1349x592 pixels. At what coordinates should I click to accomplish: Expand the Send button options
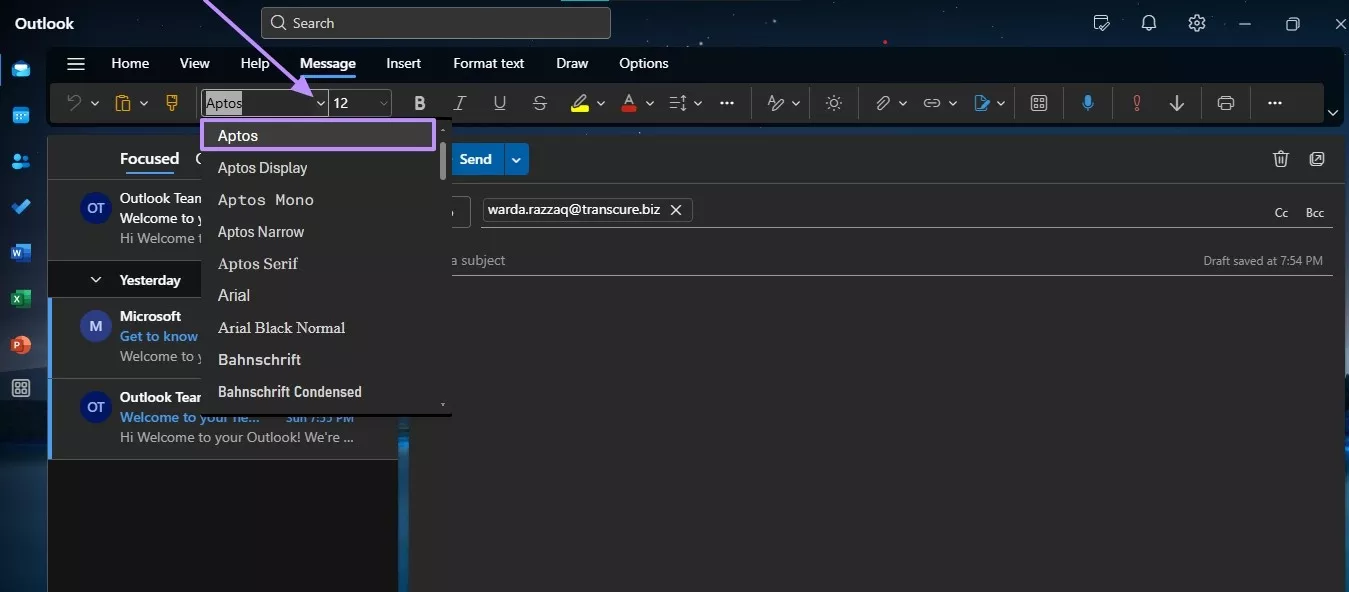(516, 158)
